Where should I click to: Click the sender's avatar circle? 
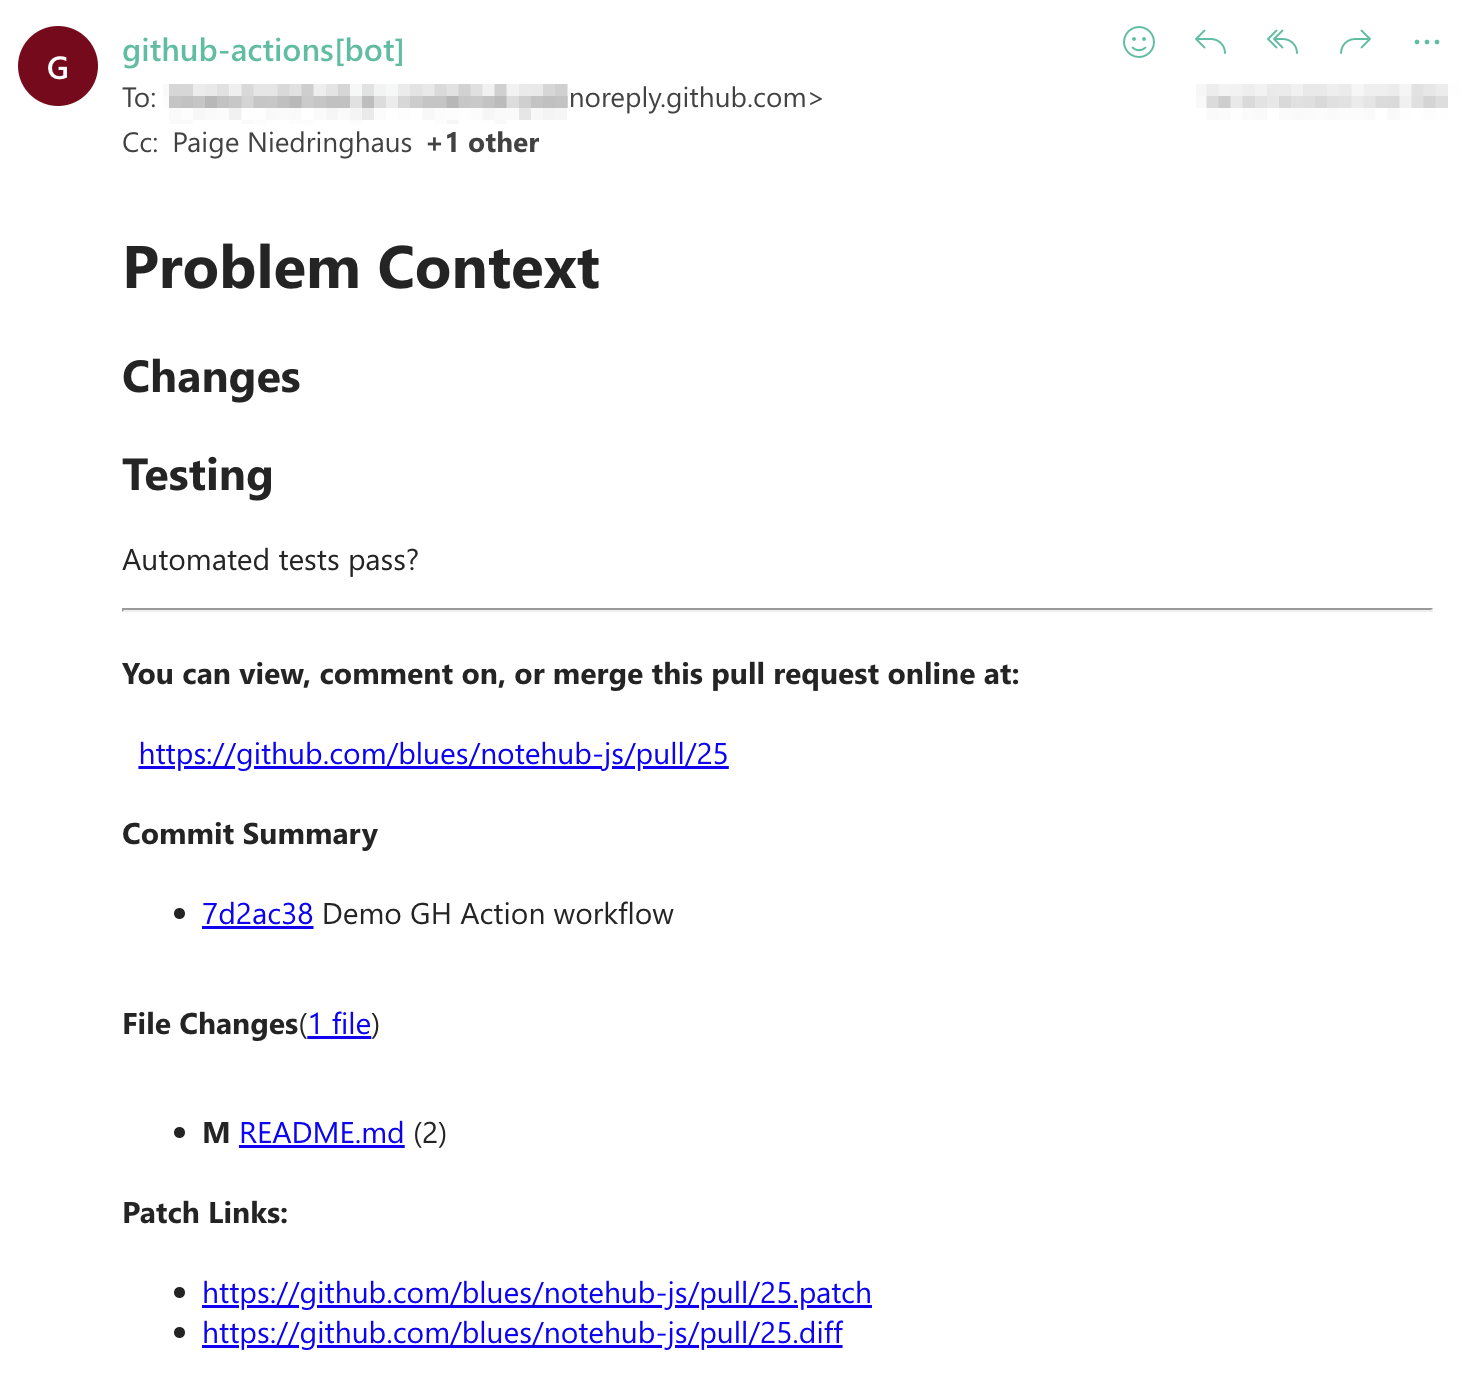pos(57,65)
